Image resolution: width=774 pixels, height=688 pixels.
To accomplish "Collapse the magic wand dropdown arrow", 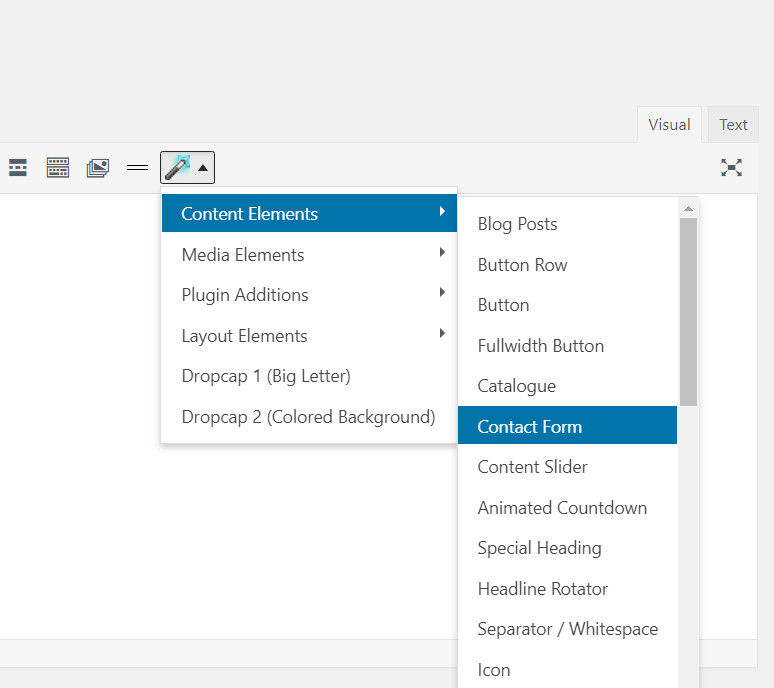I will tap(202, 168).
